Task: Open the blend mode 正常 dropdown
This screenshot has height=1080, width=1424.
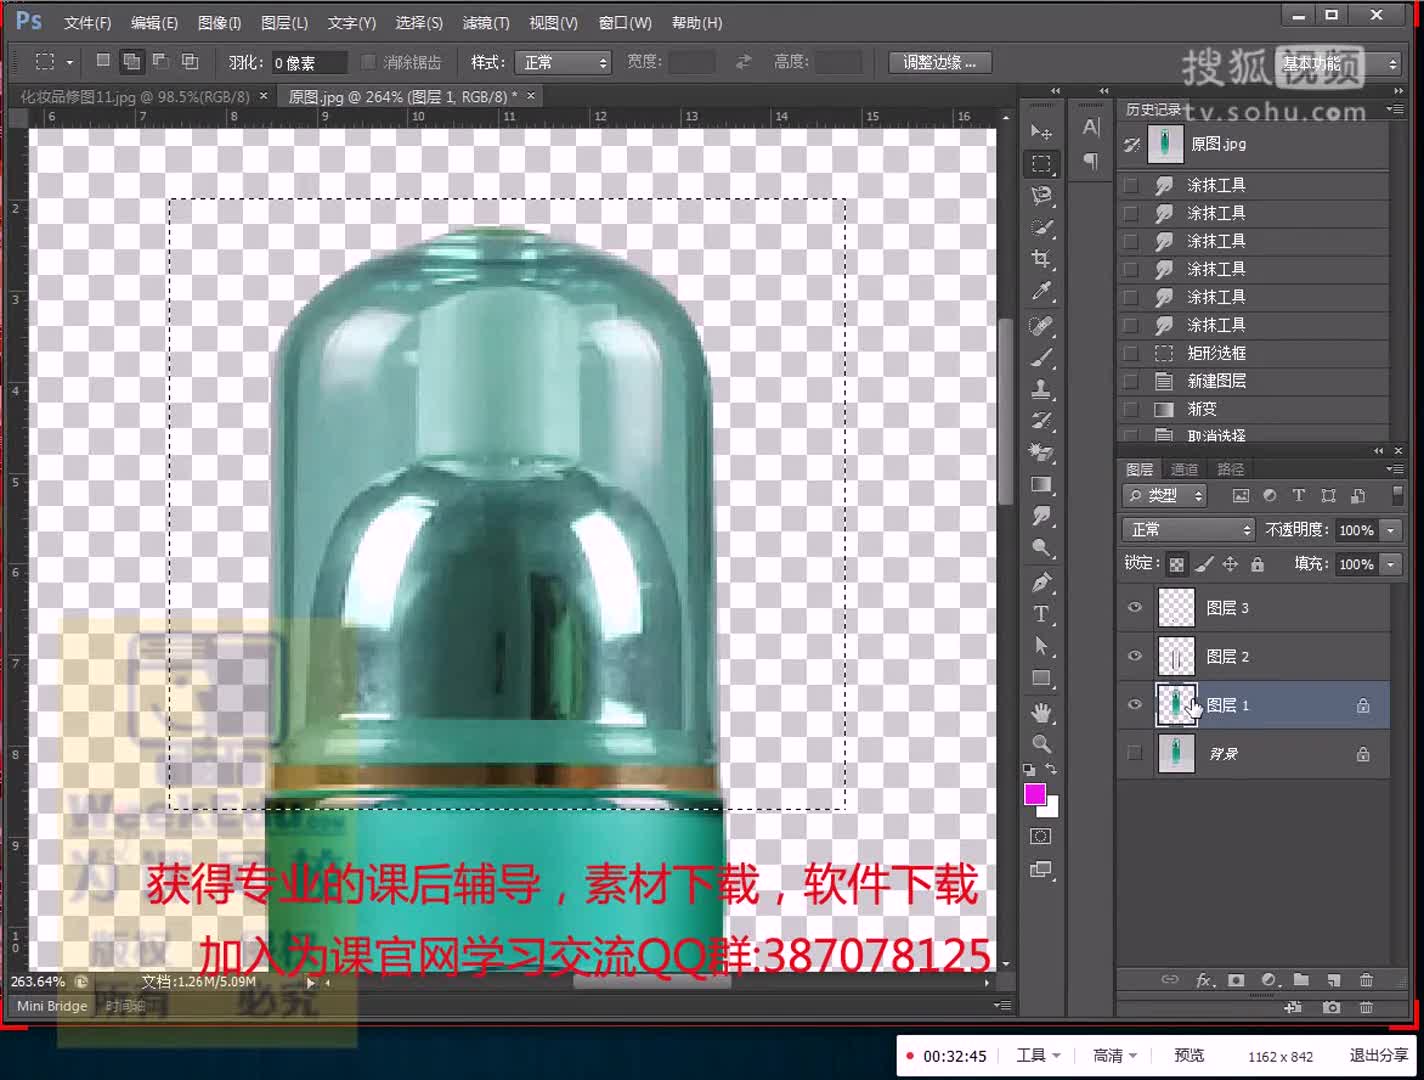Action: point(1188,530)
